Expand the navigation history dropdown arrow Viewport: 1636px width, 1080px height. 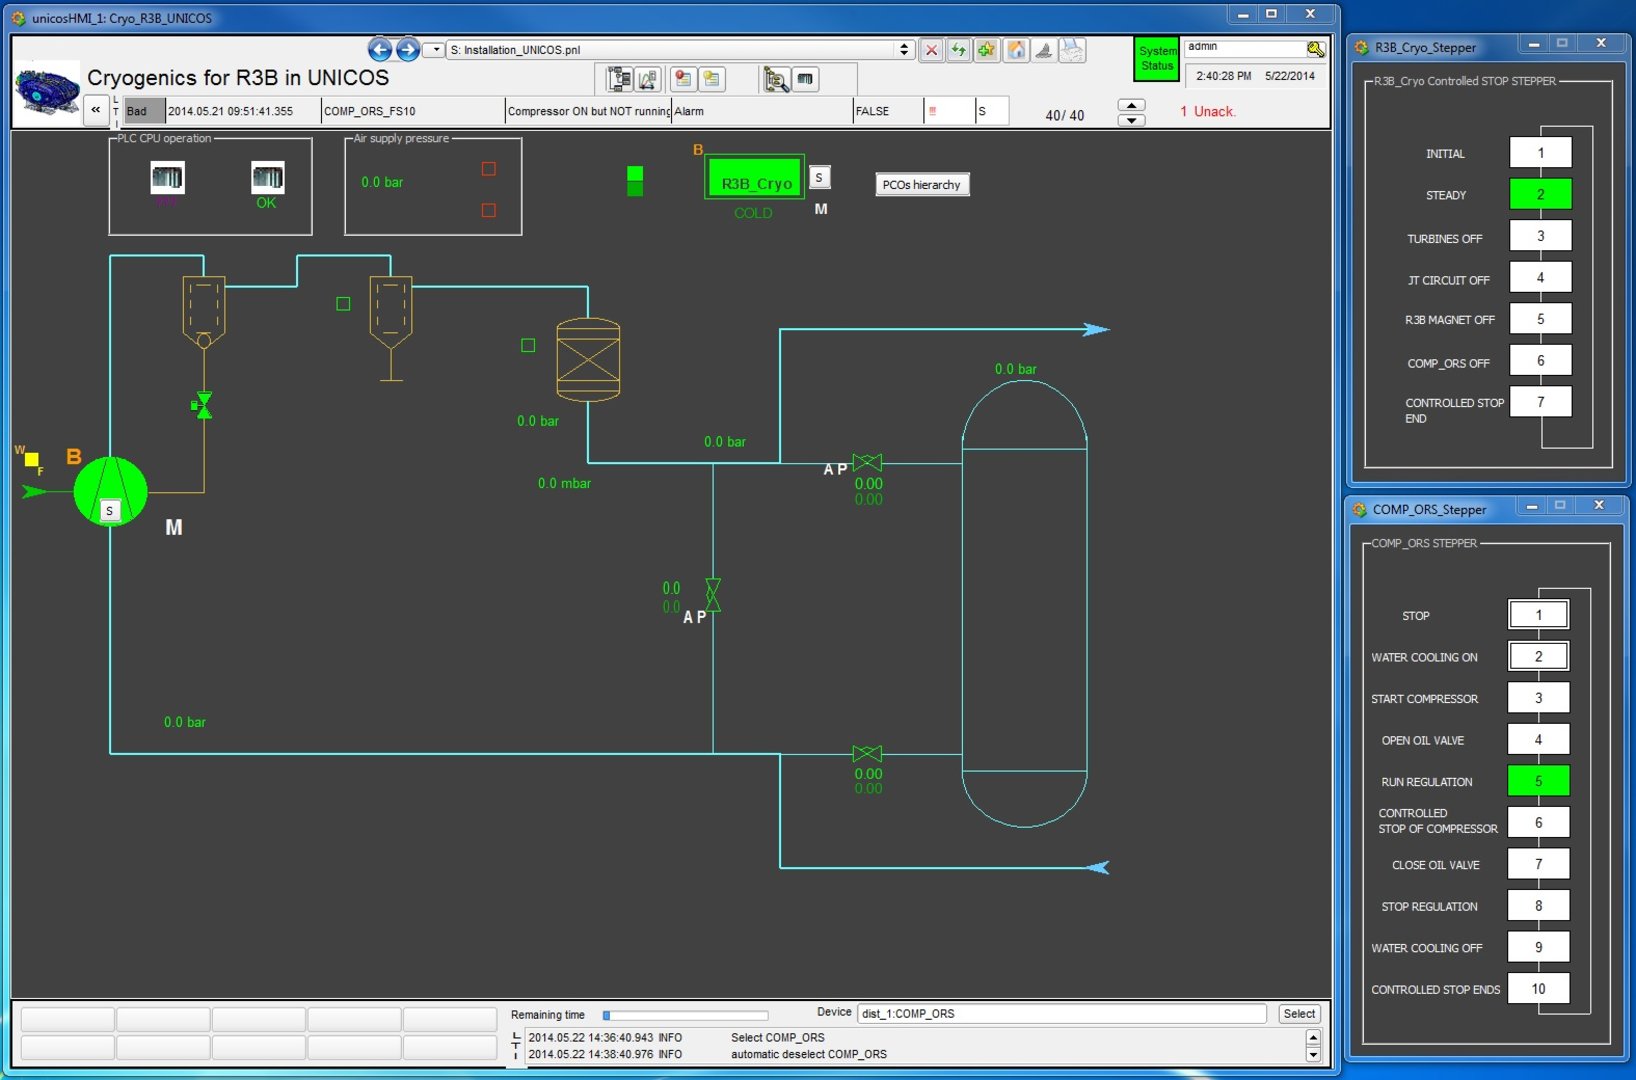coord(435,50)
